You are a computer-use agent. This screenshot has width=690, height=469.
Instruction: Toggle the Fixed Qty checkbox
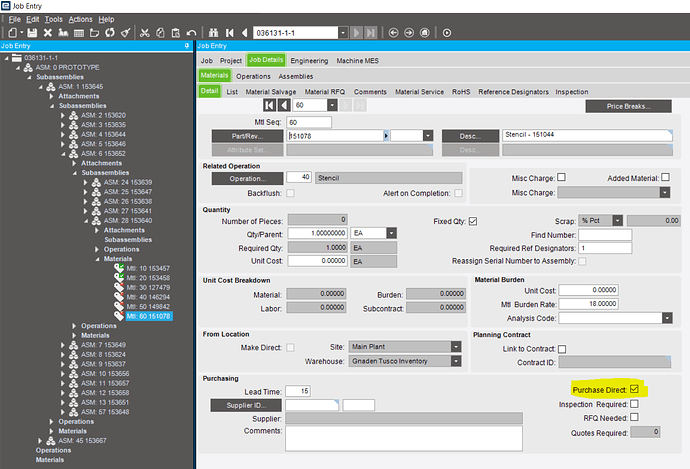pos(473,221)
